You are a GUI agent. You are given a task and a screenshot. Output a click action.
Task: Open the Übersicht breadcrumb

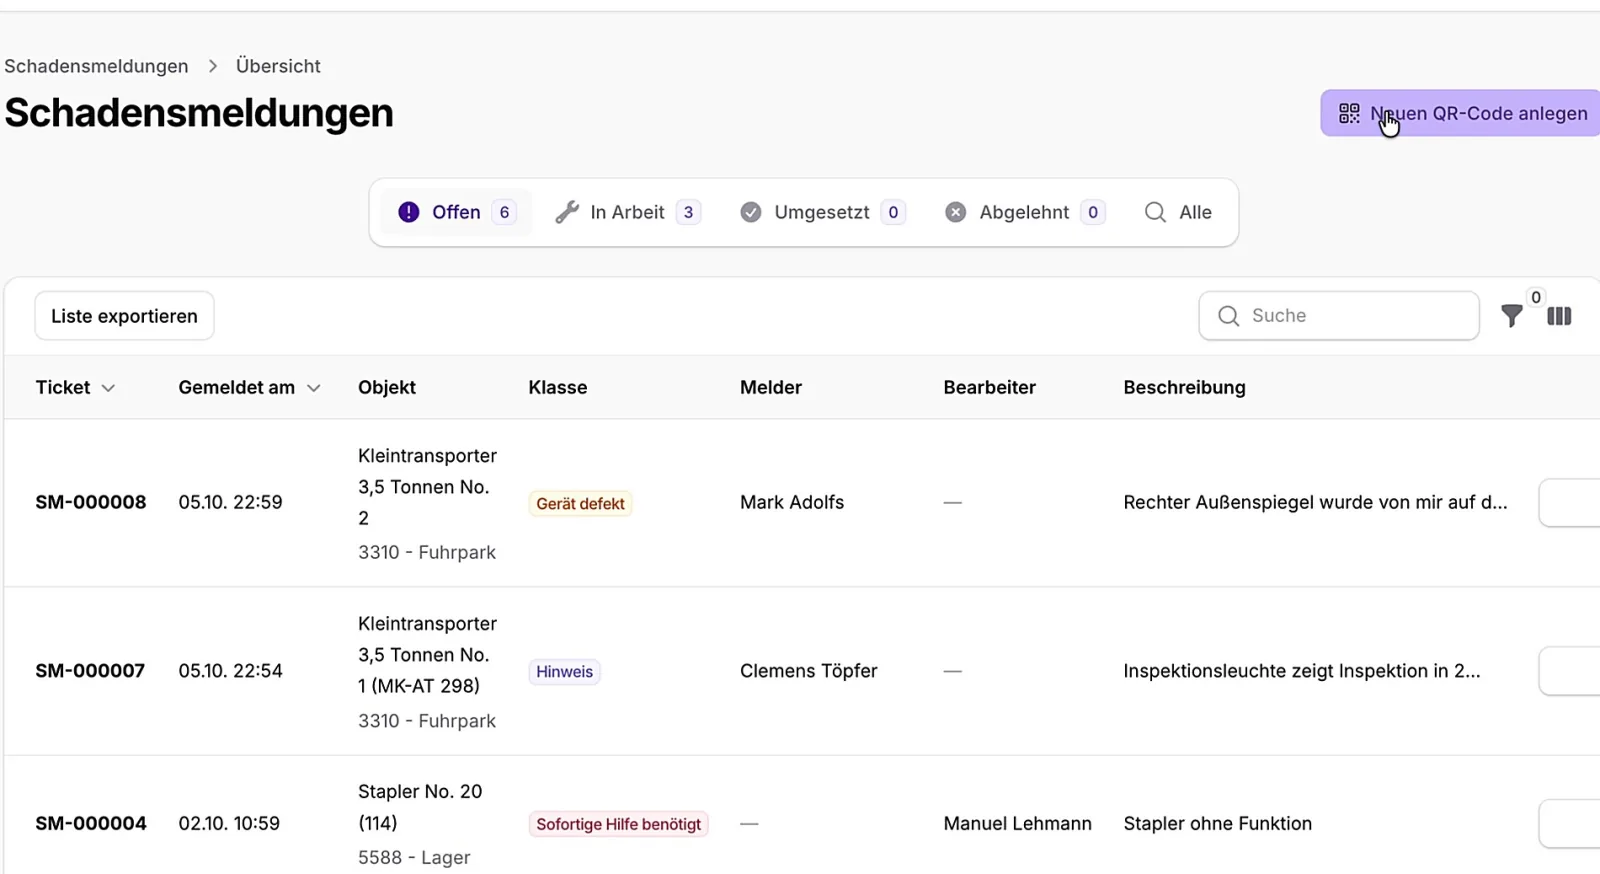278,66
